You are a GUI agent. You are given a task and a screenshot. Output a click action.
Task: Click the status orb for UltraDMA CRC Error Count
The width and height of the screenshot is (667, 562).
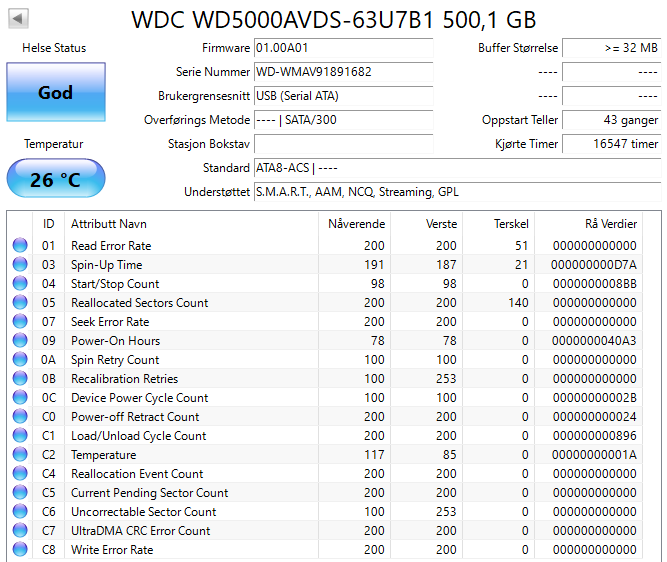(20, 531)
